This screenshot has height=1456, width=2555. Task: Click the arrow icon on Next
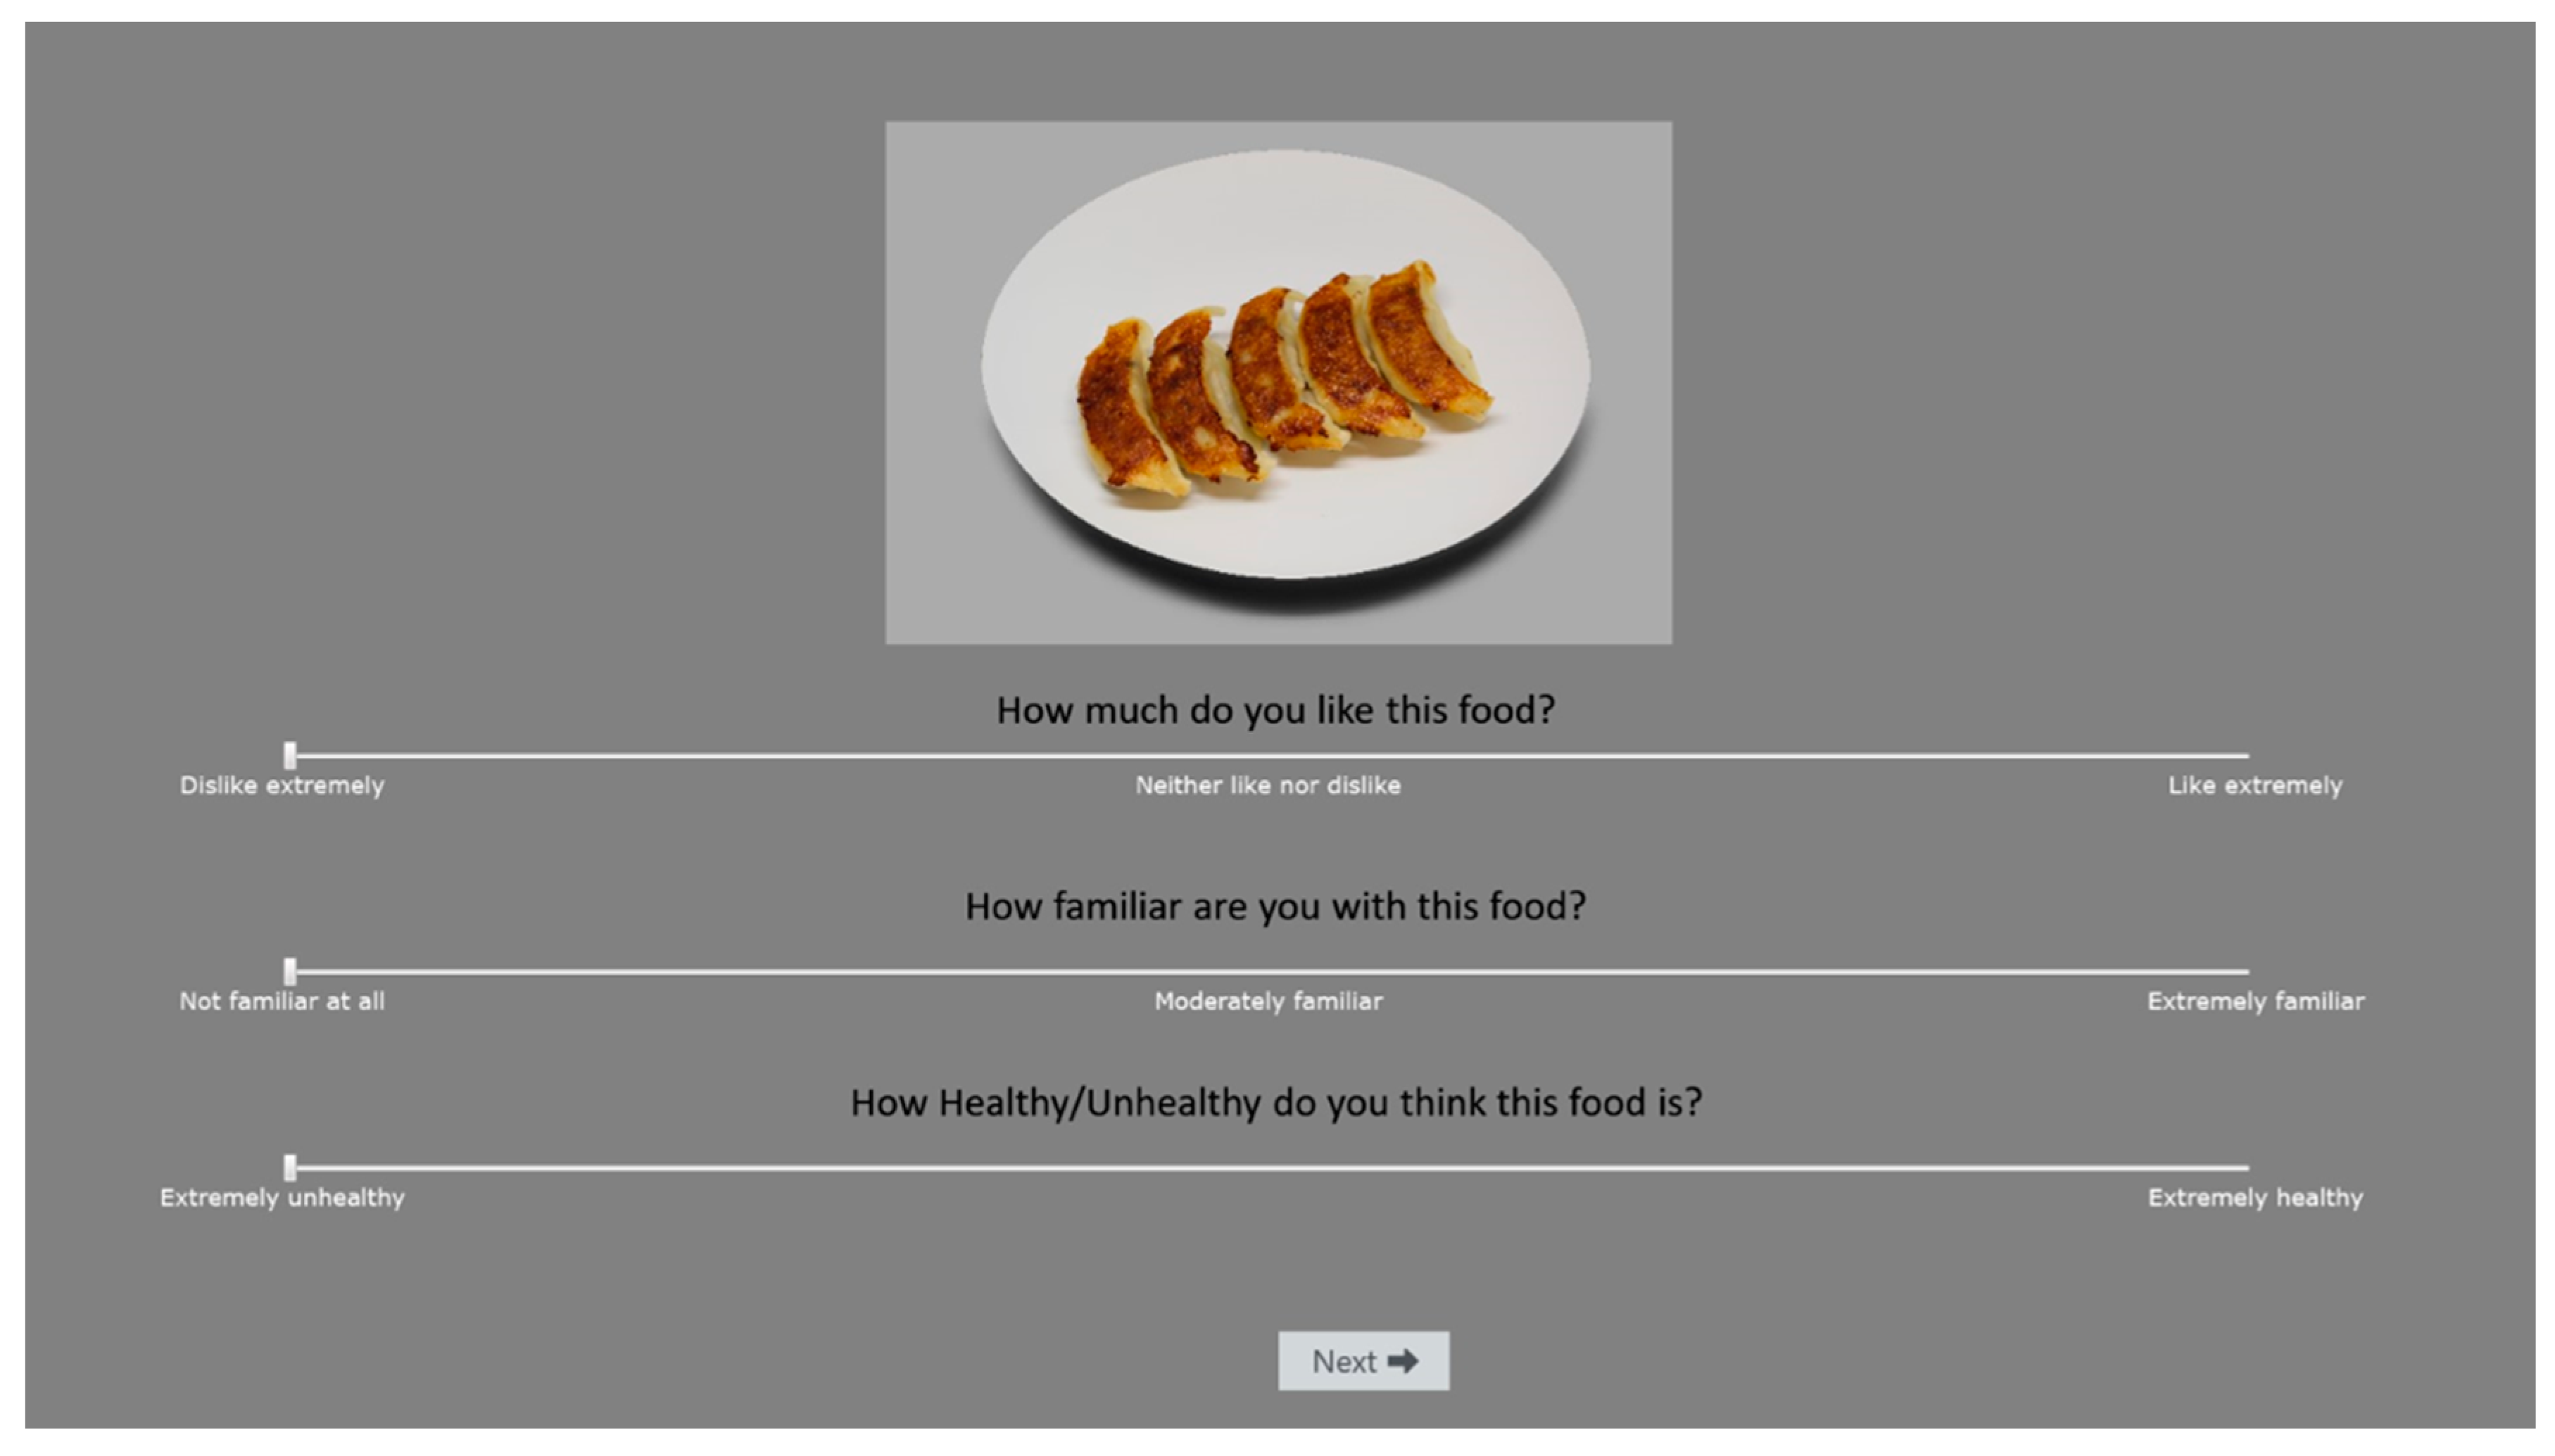[x=1403, y=1360]
